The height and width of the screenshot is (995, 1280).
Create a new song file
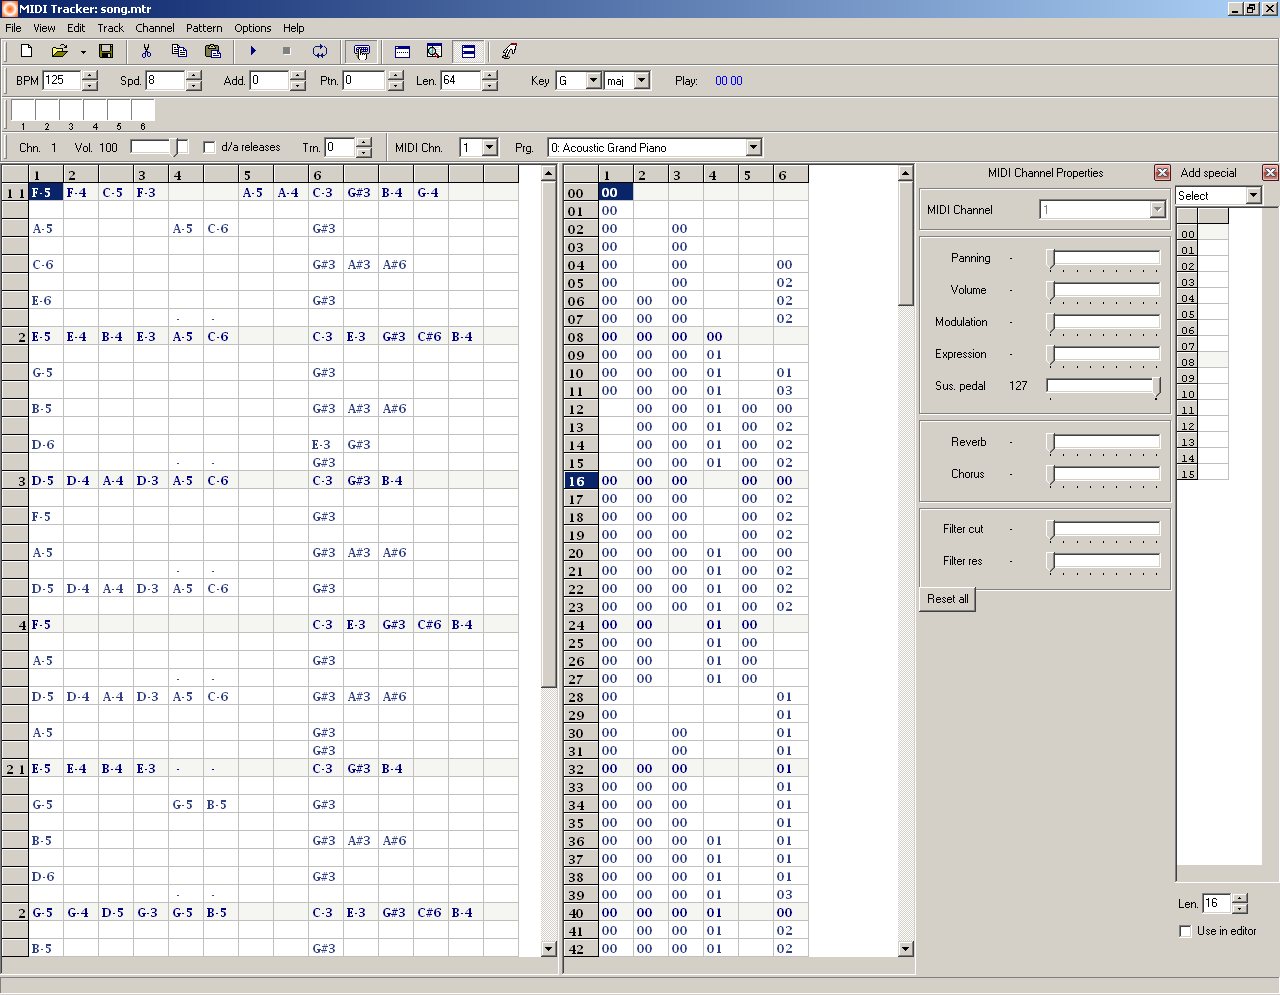(x=24, y=51)
